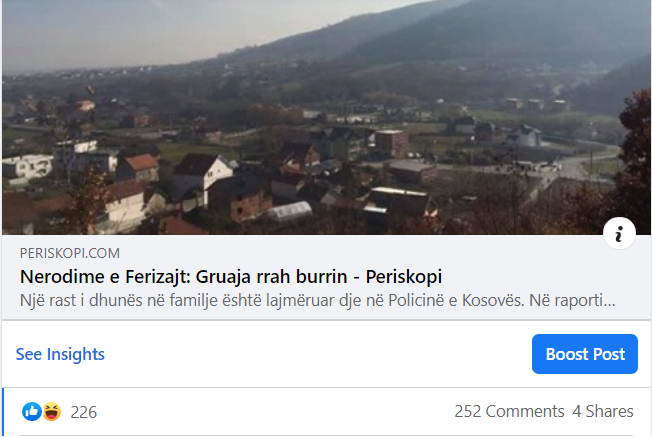View the 4 Shares list
The height and width of the screenshot is (437, 652).
tap(603, 411)
